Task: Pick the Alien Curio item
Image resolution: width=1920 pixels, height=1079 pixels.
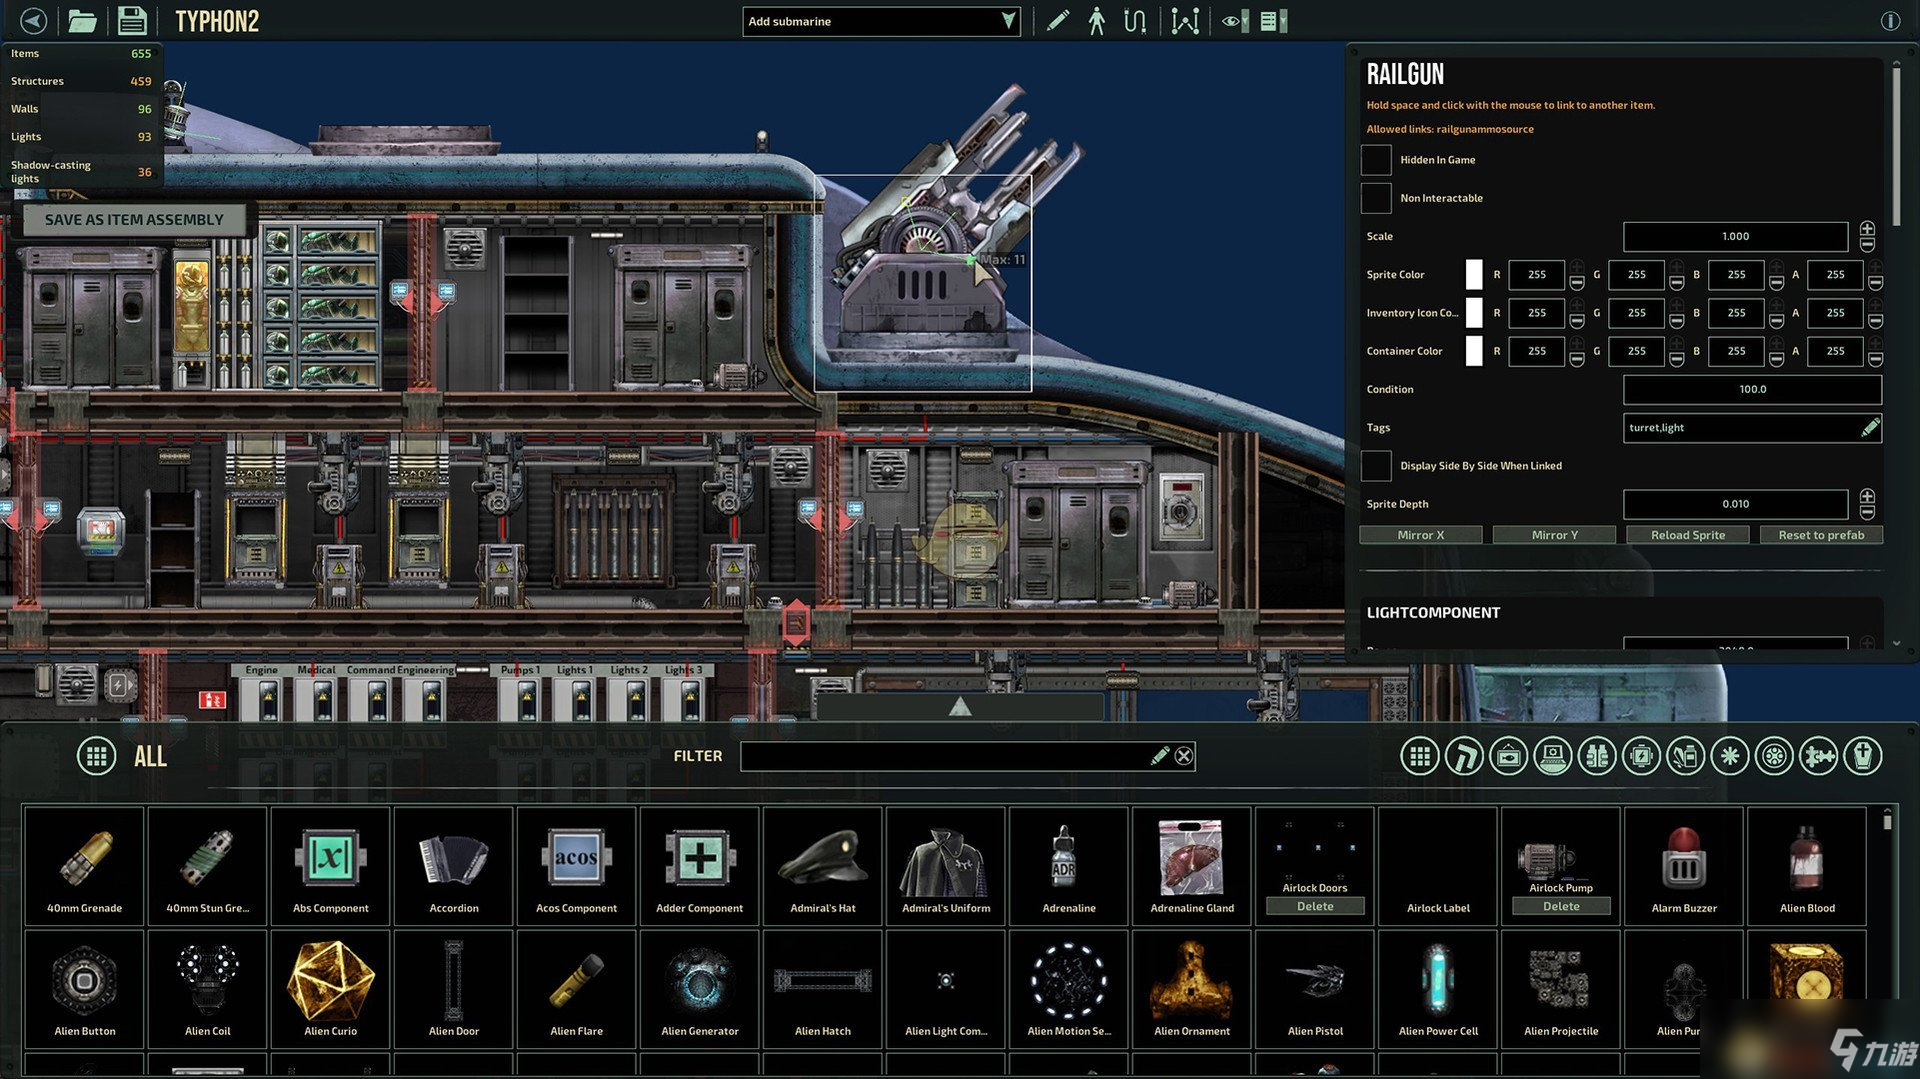Action: click(x=331, y=989)
